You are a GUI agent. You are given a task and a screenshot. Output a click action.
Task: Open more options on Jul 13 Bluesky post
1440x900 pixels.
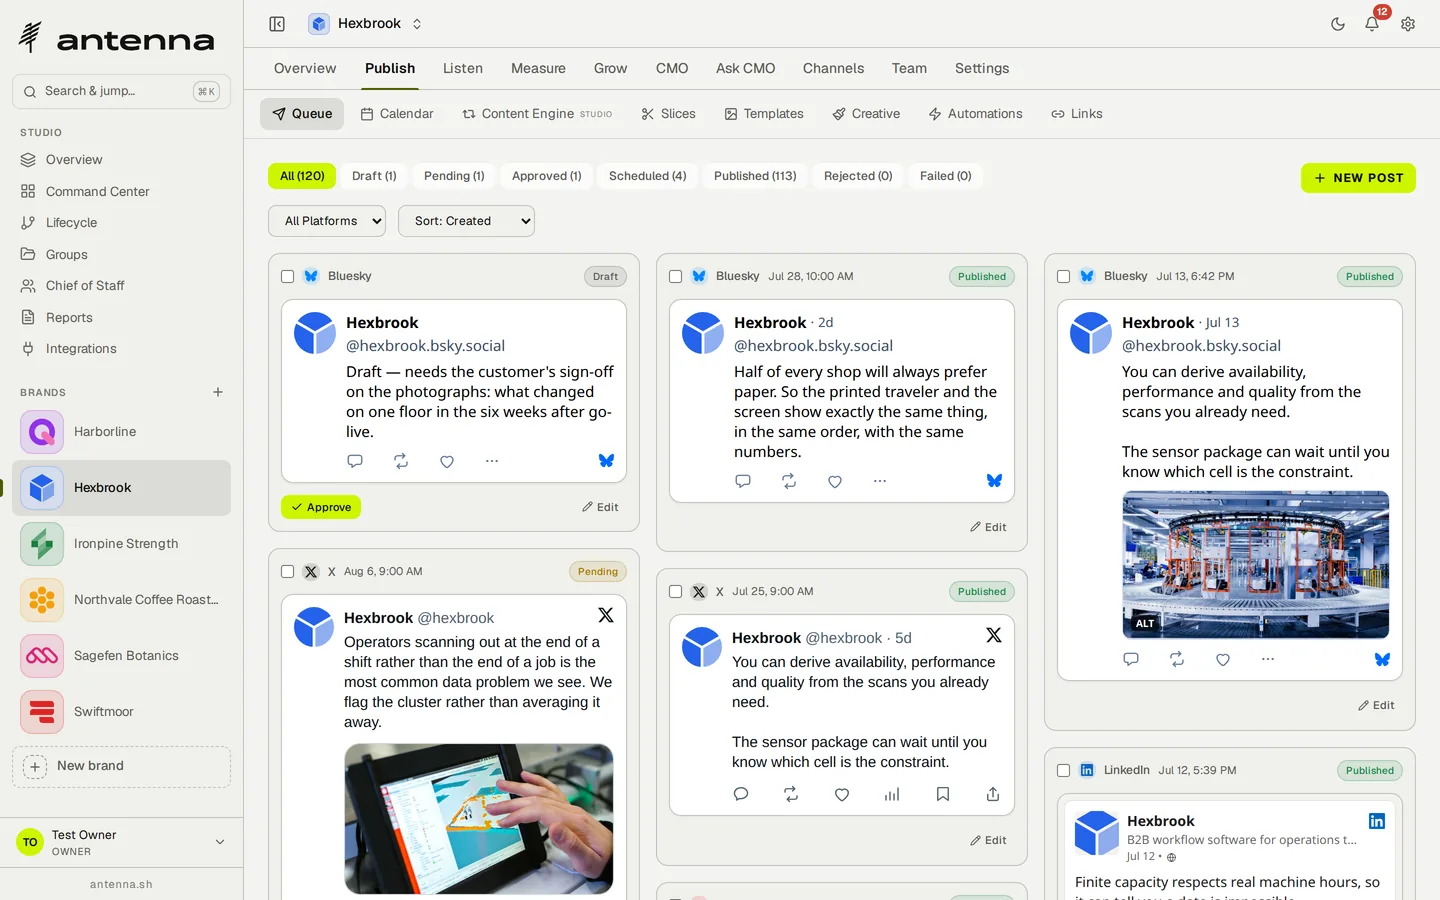[x=1268, y=659]
